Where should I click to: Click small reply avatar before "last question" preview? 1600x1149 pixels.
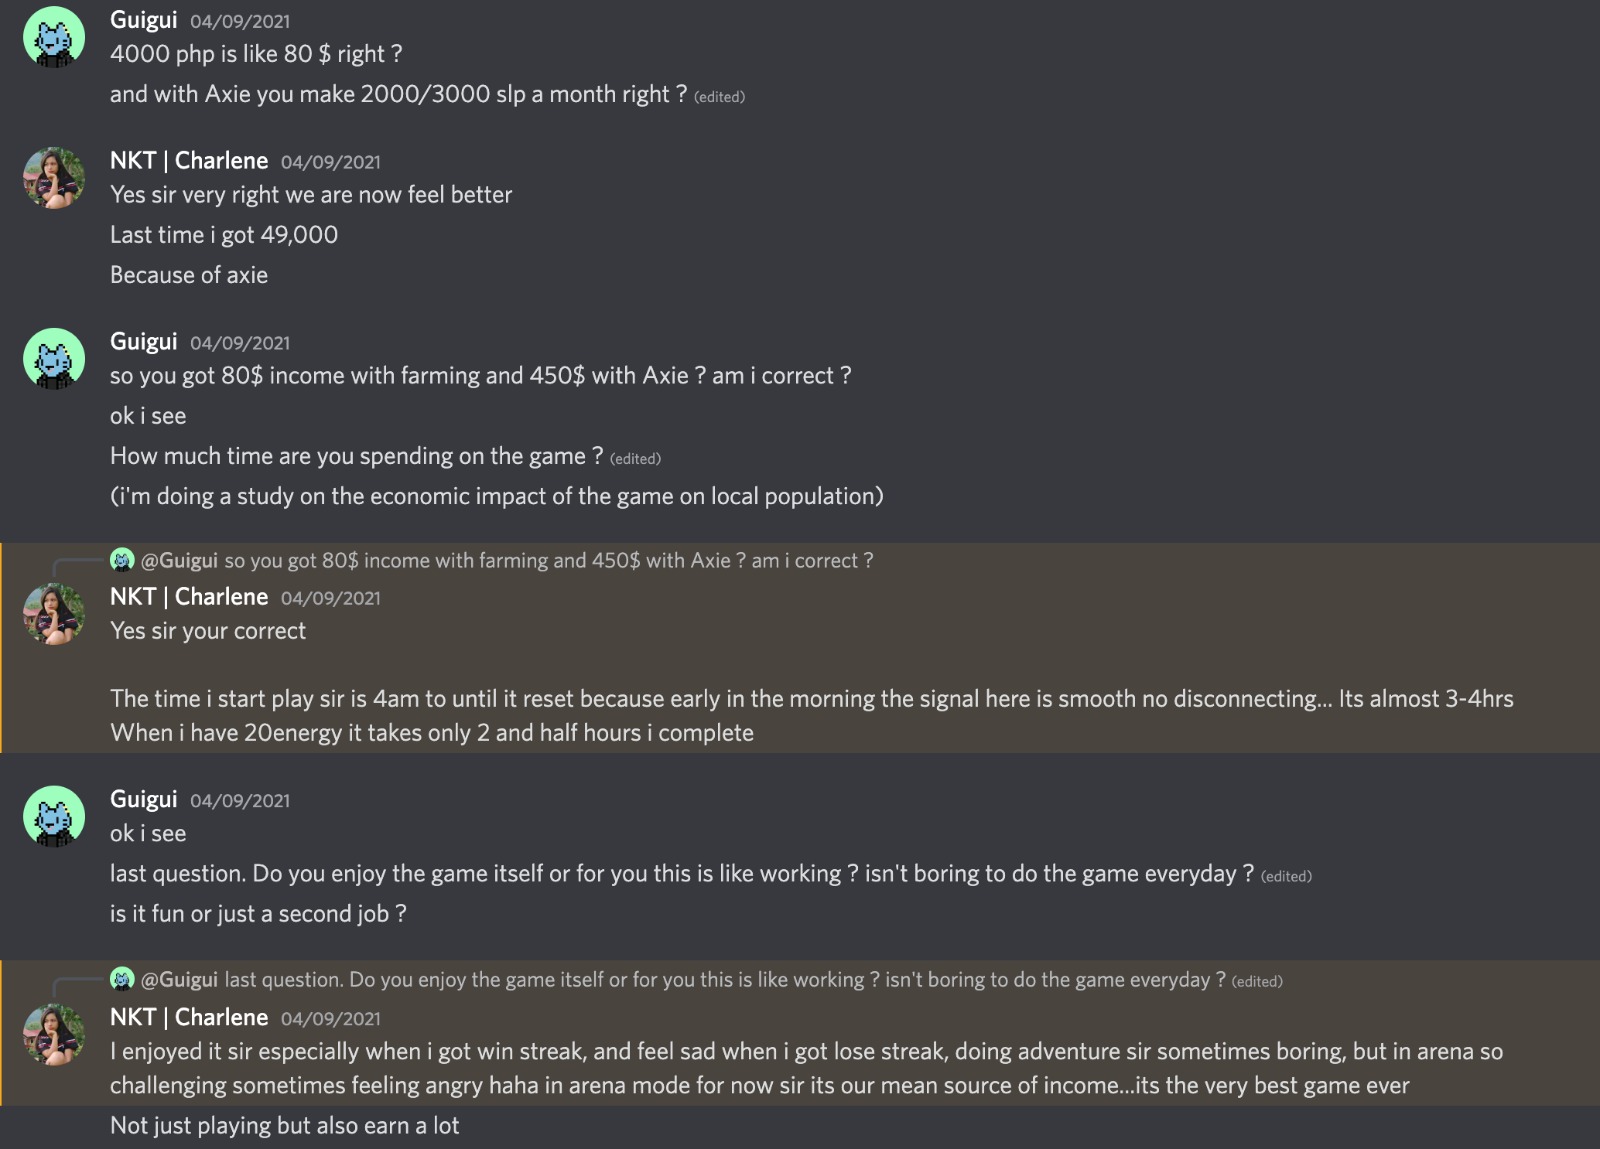pyautogui.click(x=122, y=979)
